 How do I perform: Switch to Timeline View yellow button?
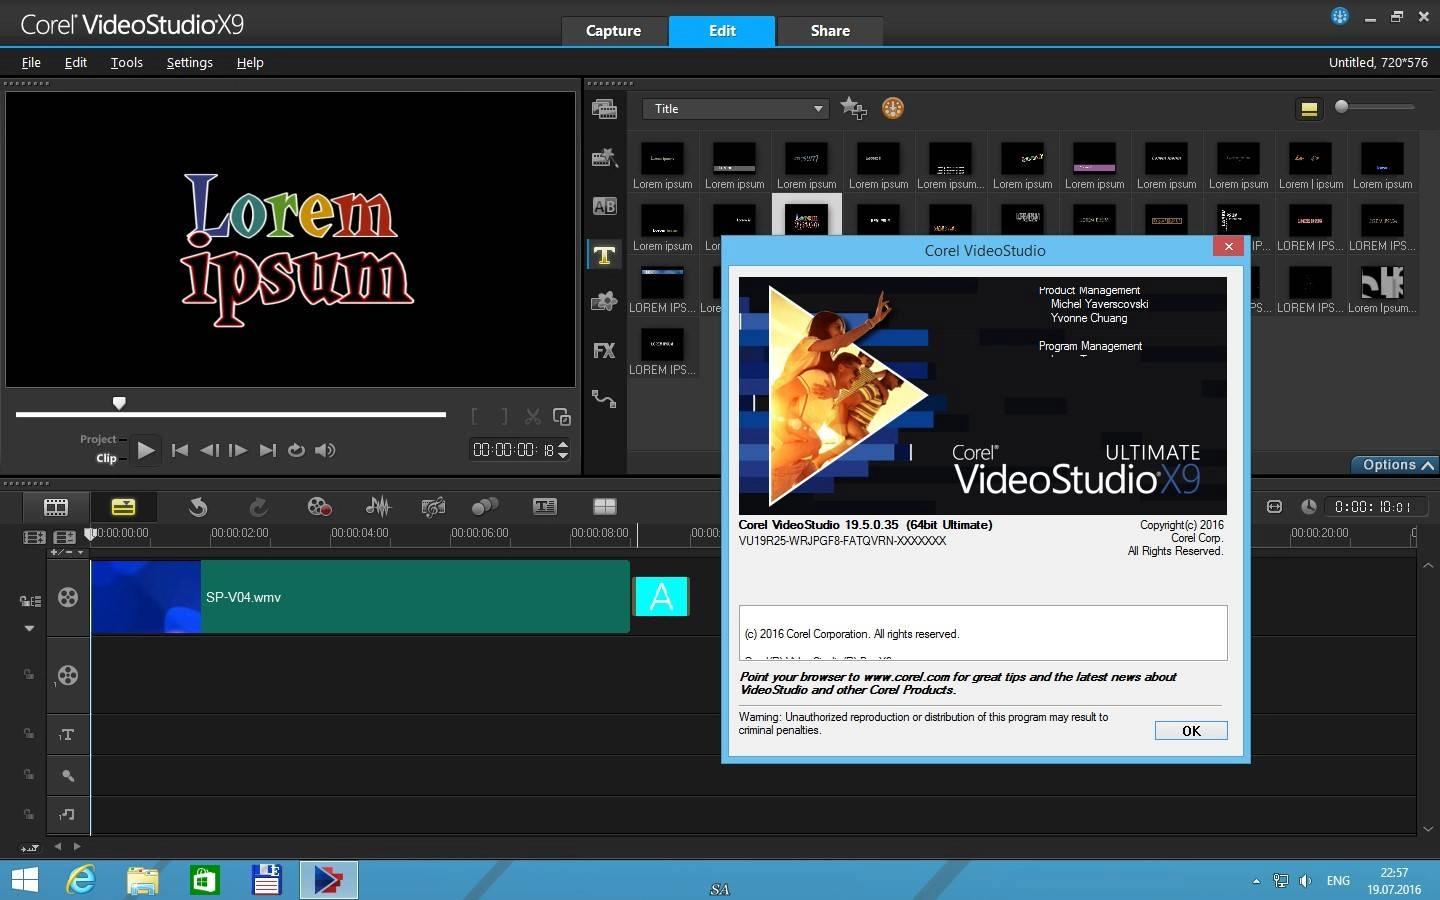(123, 507)
